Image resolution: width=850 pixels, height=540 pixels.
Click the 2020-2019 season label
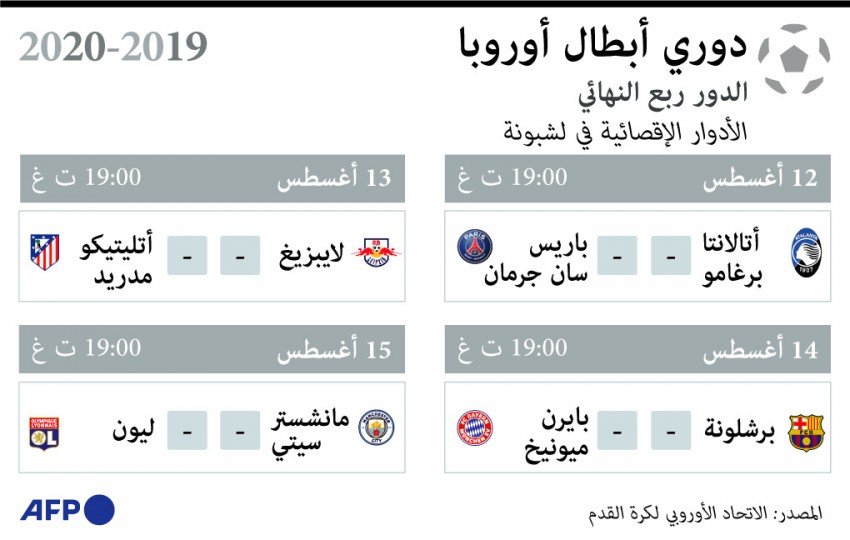pyautogui.click(x=113, y=47)
